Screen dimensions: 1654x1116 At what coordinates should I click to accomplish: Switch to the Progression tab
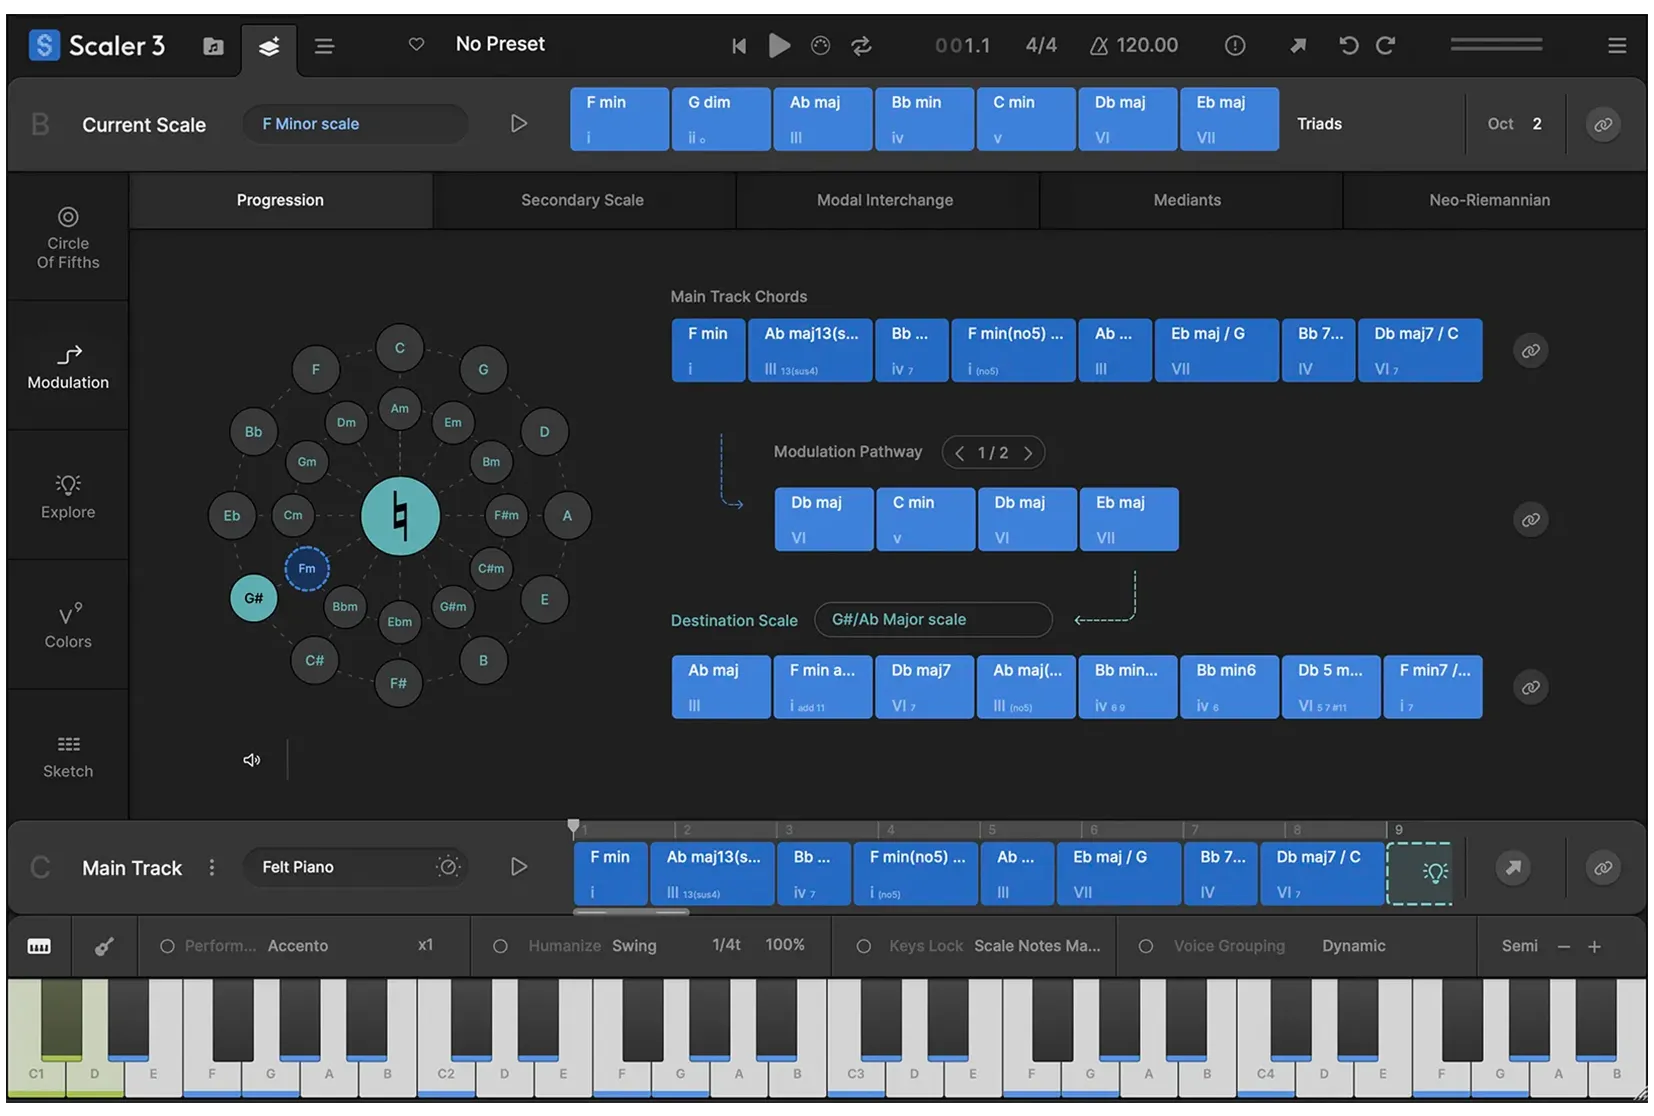280,200
